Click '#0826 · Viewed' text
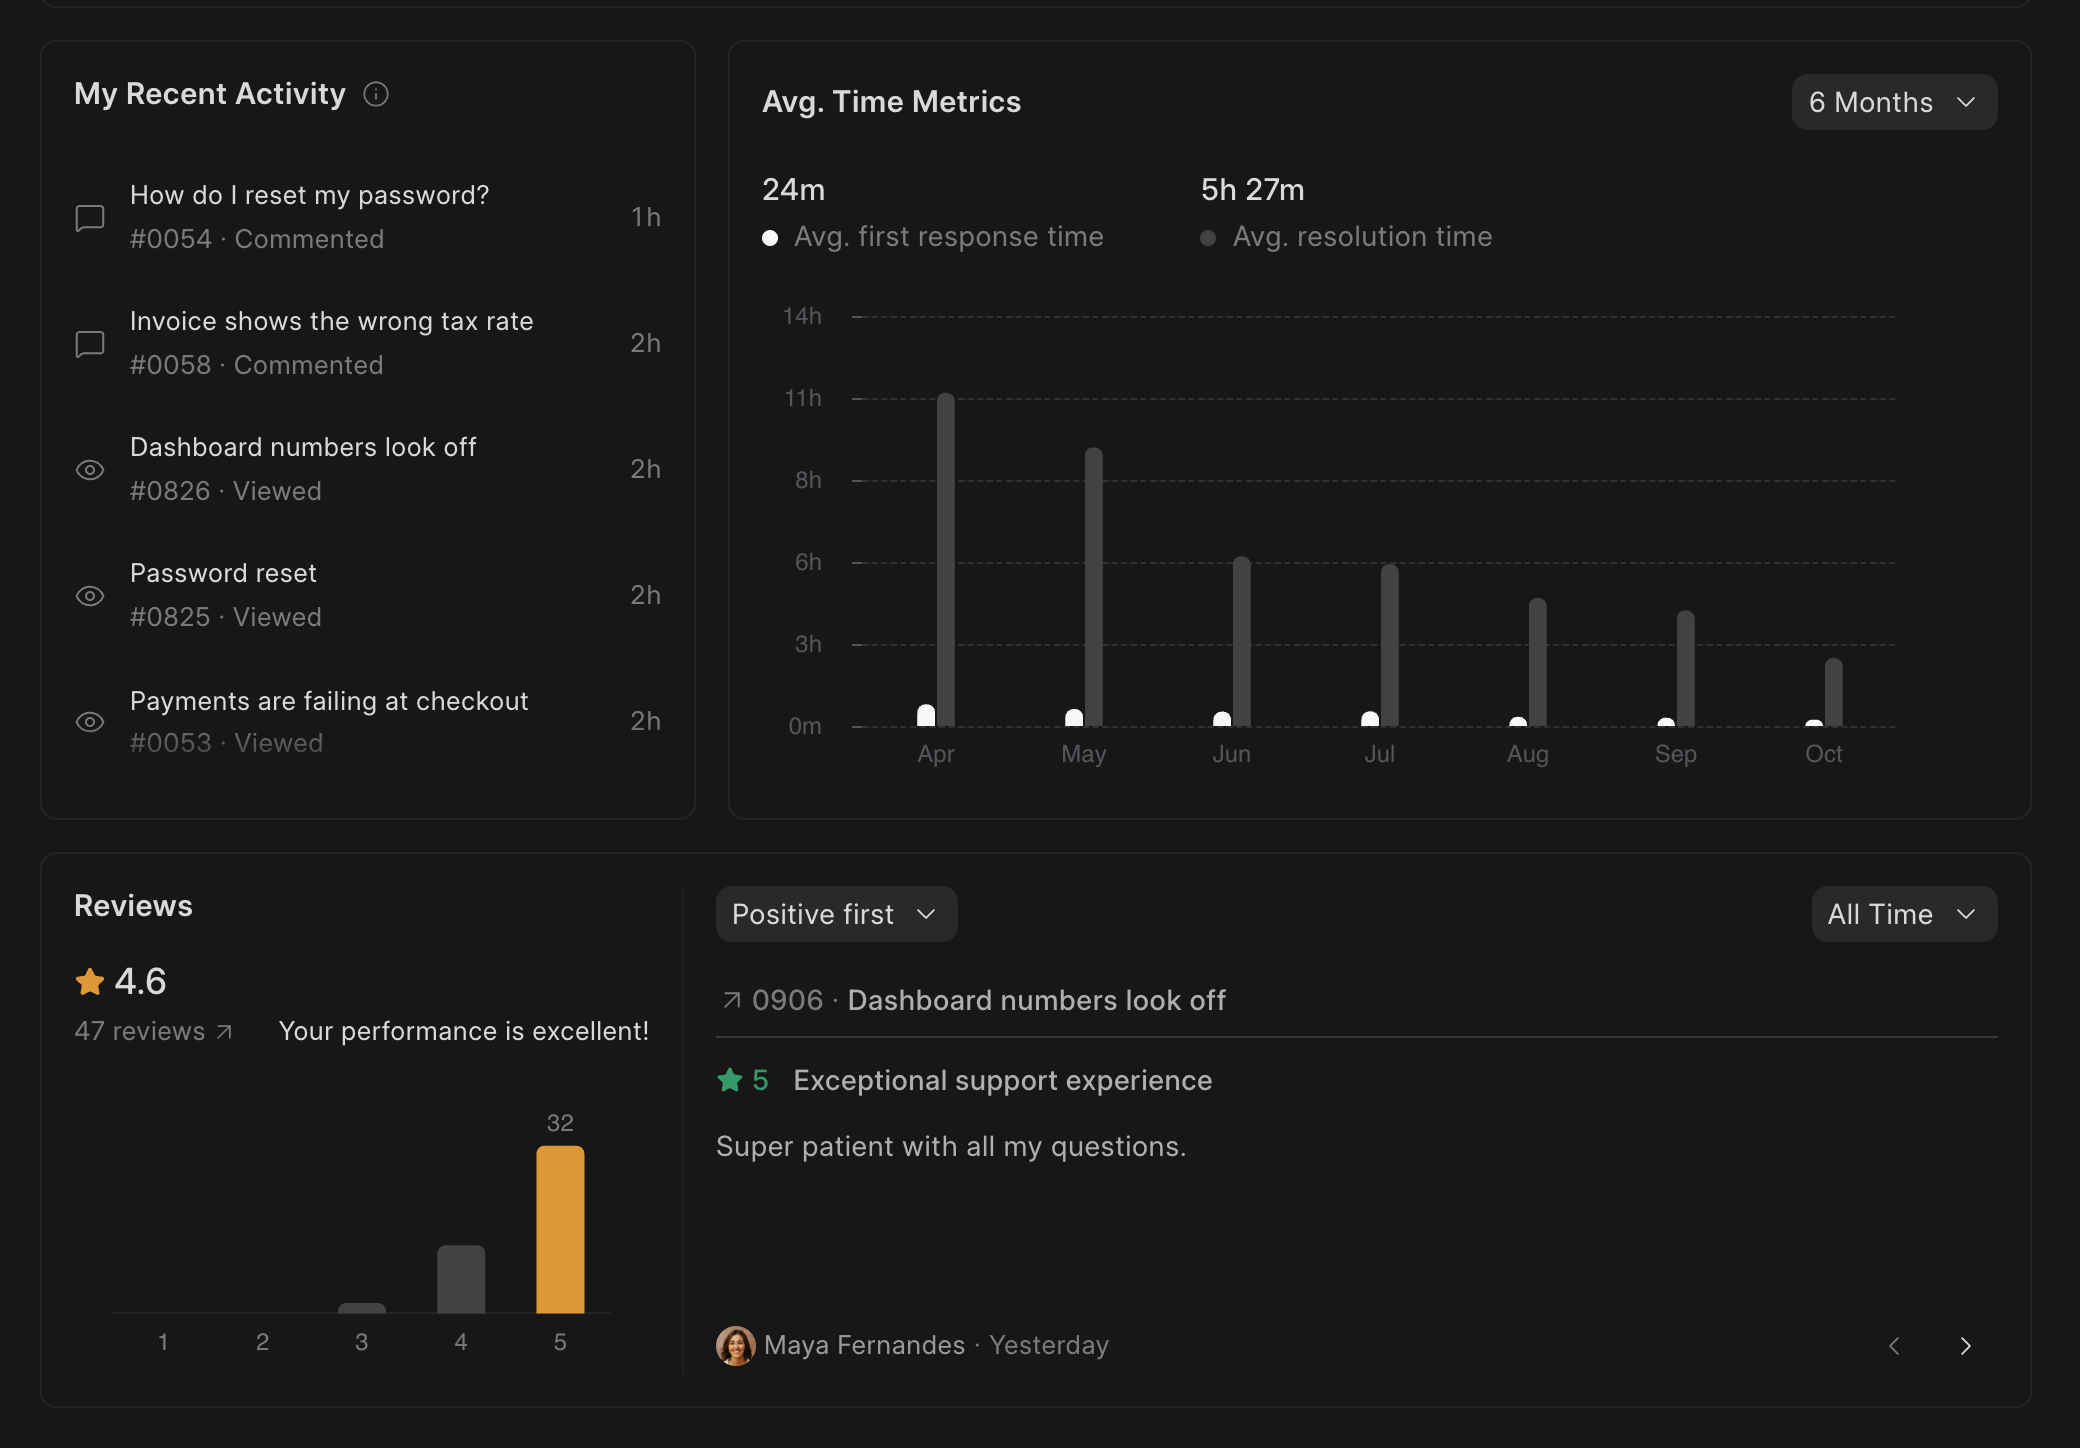2080x1448 pixels. click(226, 491)
